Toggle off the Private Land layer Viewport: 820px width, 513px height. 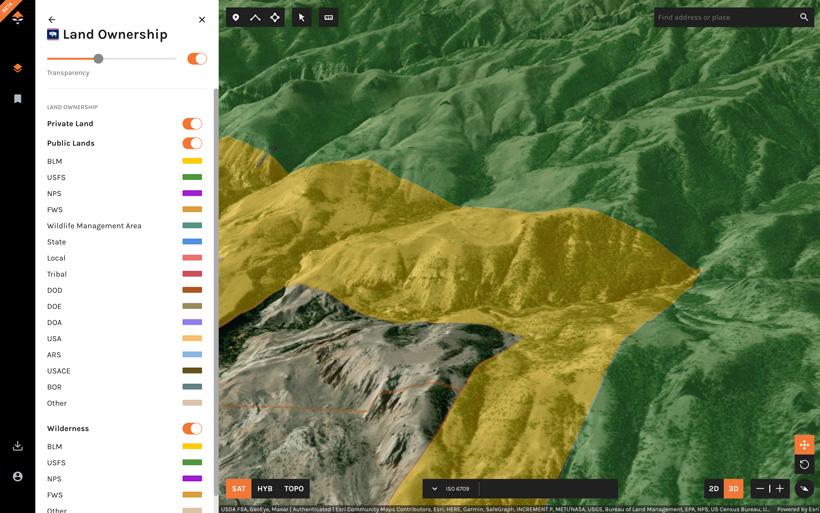click(x=192, y=124)
